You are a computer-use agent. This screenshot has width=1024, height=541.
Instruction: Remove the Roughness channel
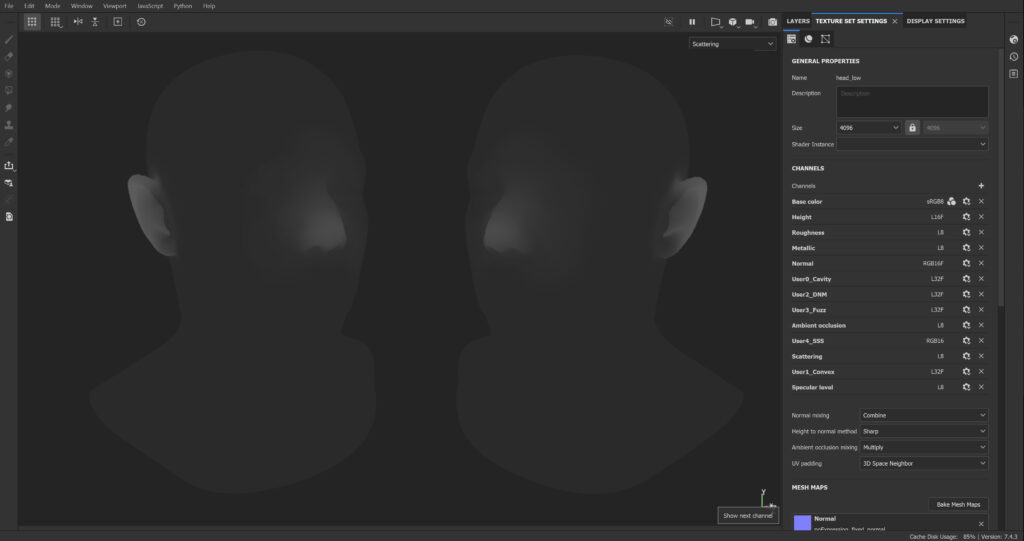click(x=981, y=232)
